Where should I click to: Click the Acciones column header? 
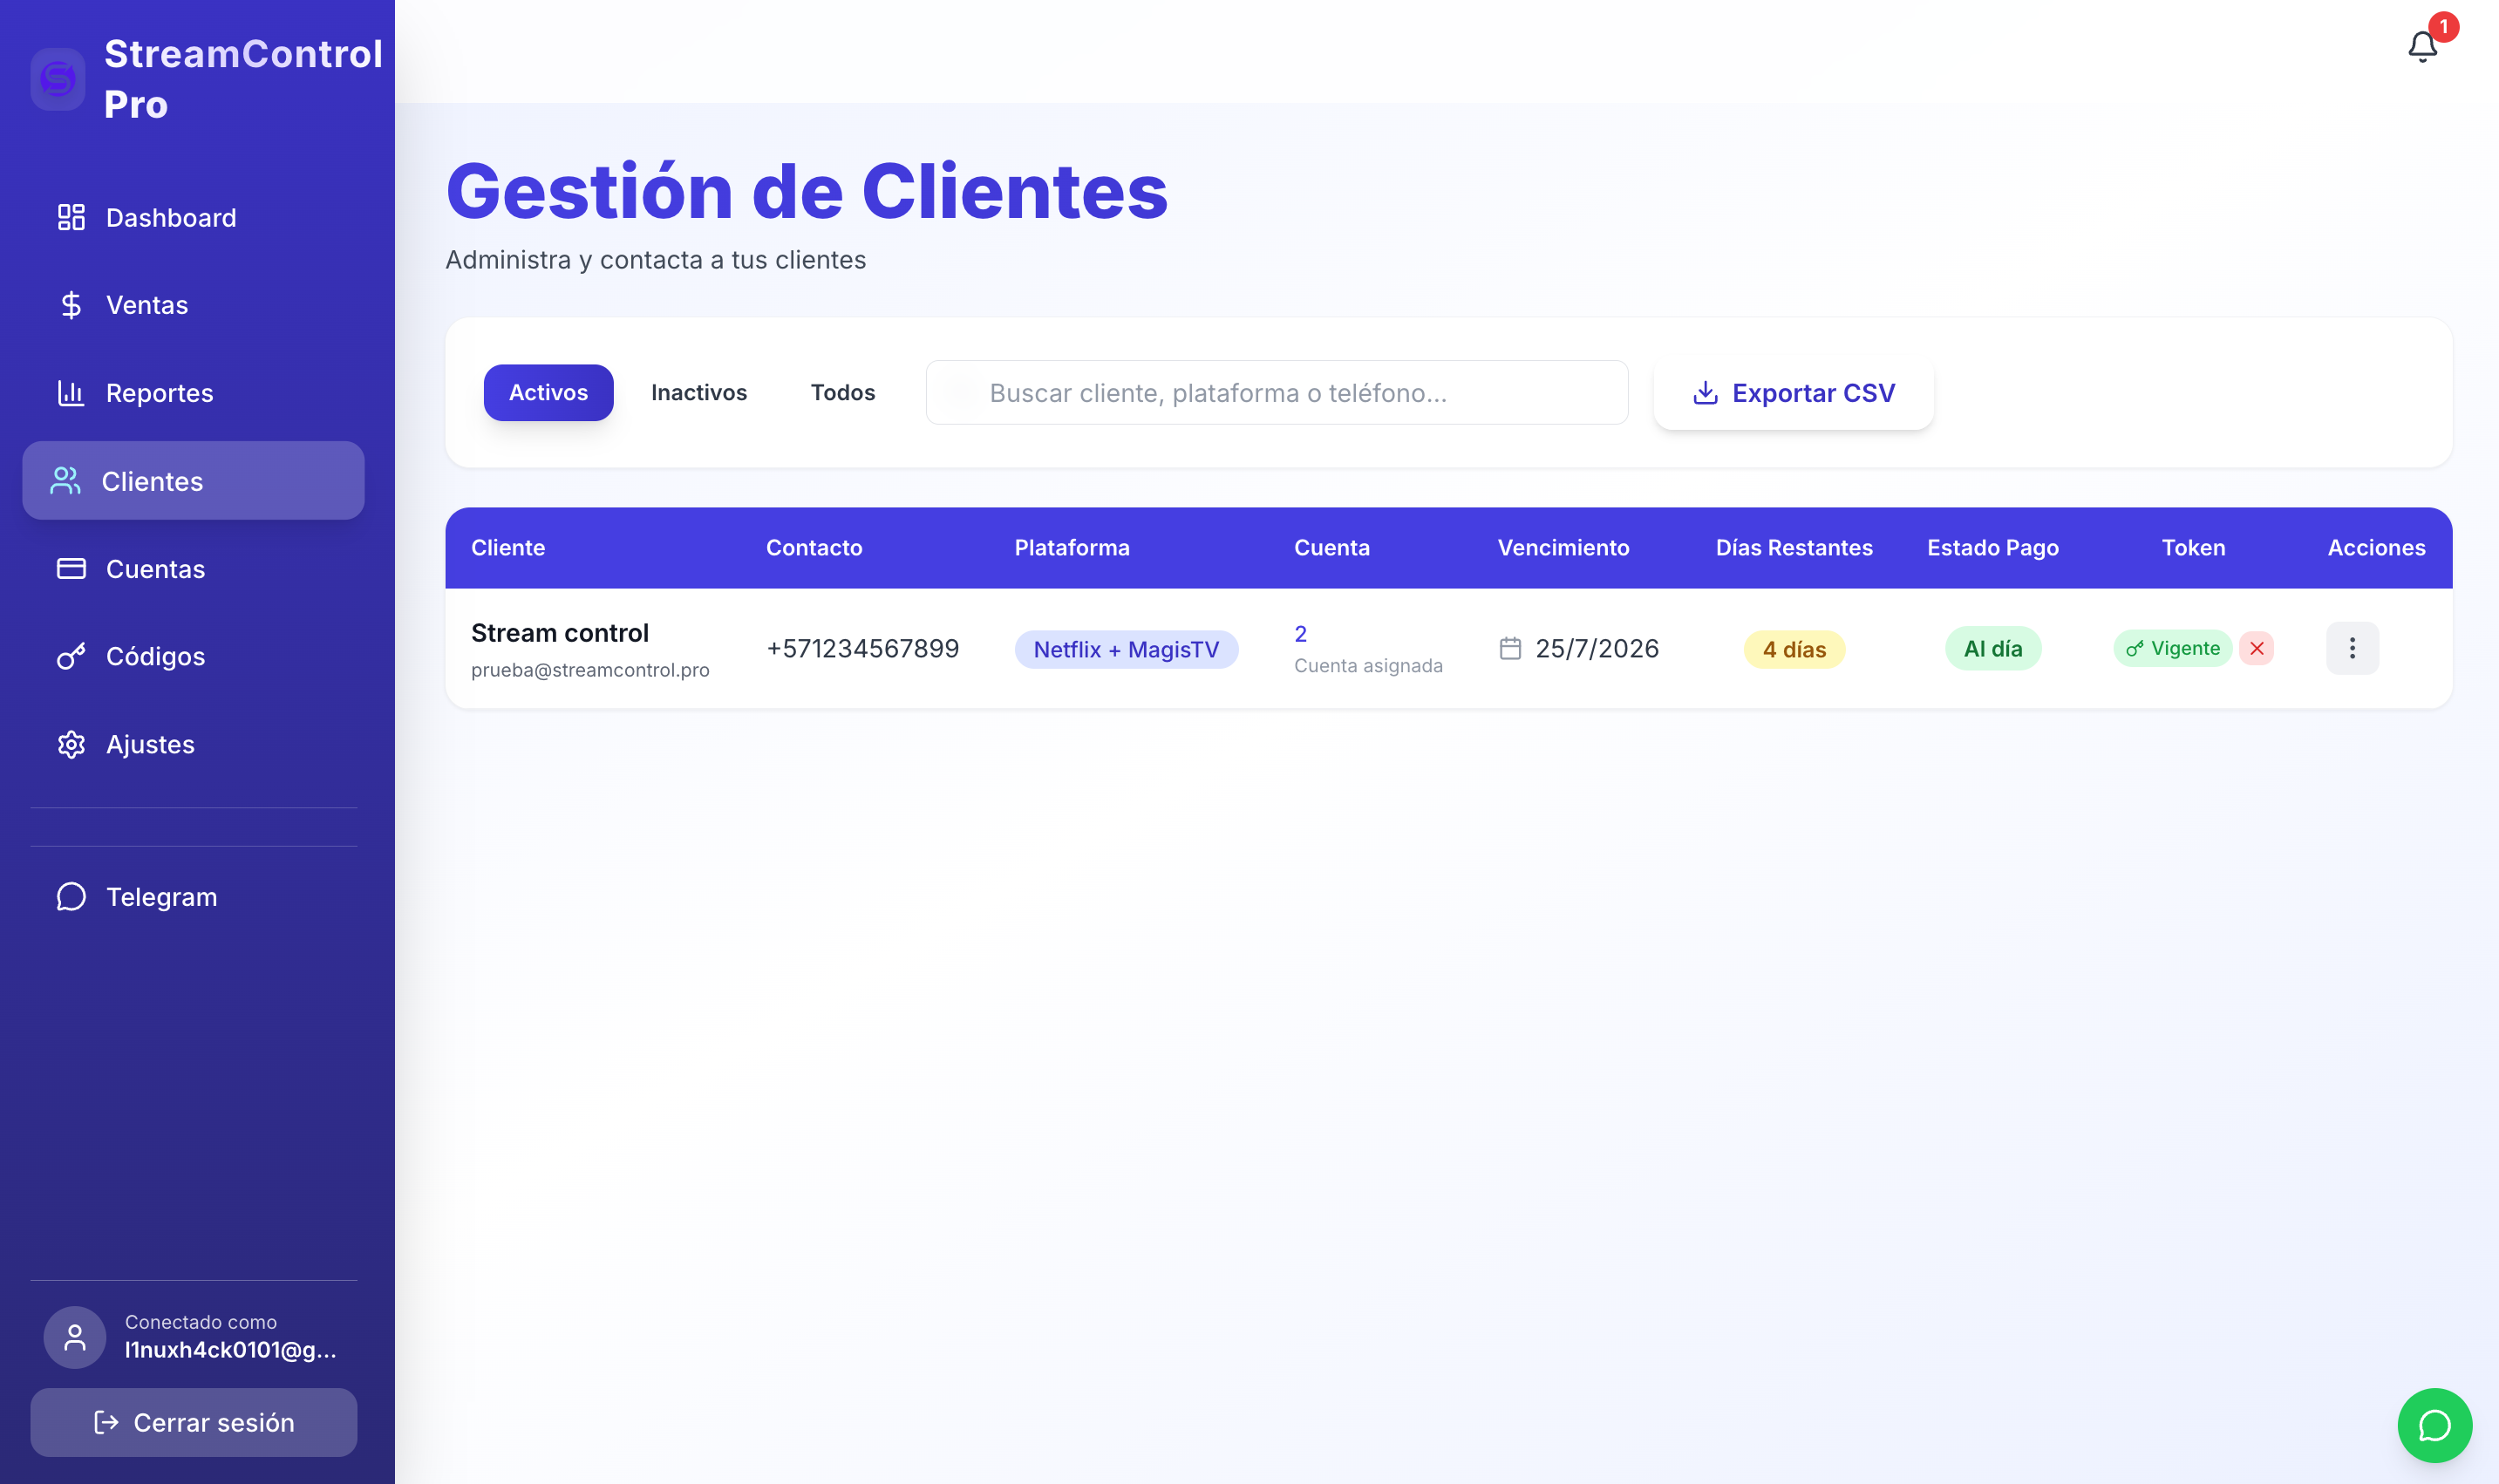tap(2376, 548)
